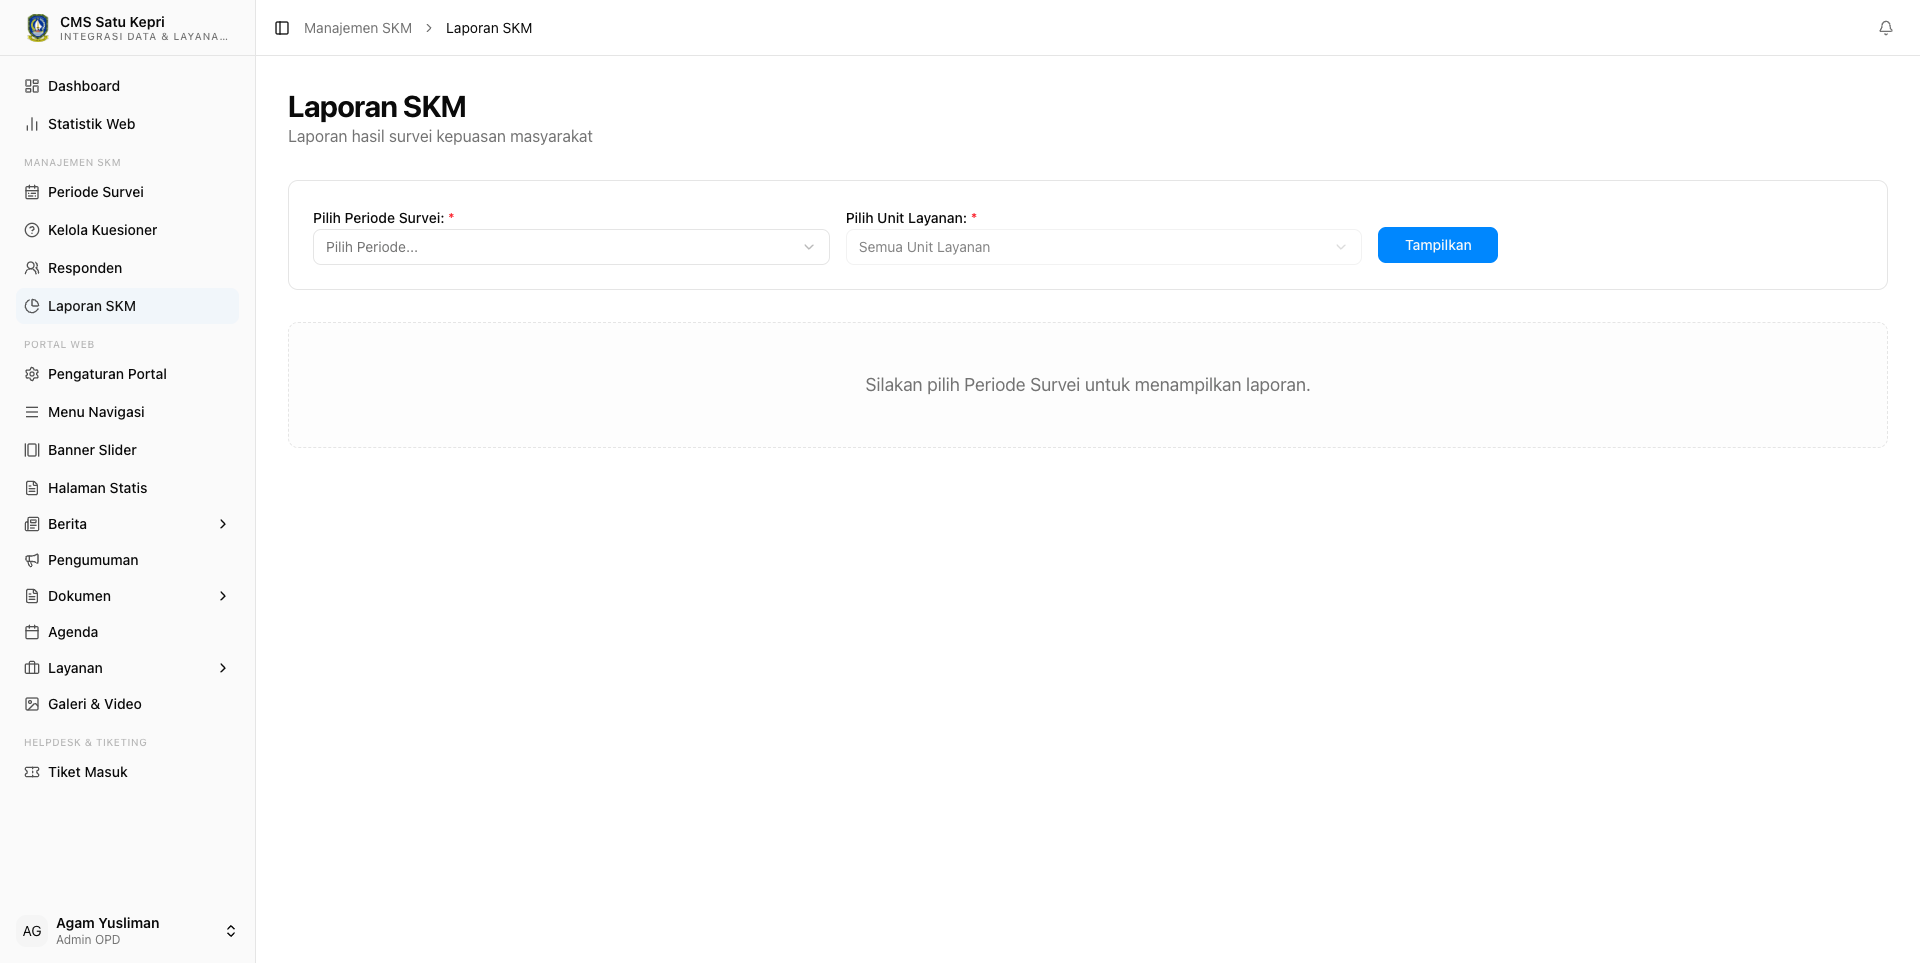Select Laporan SKM menu item
Screen dimensions: 1920x963
pos(127,306)
